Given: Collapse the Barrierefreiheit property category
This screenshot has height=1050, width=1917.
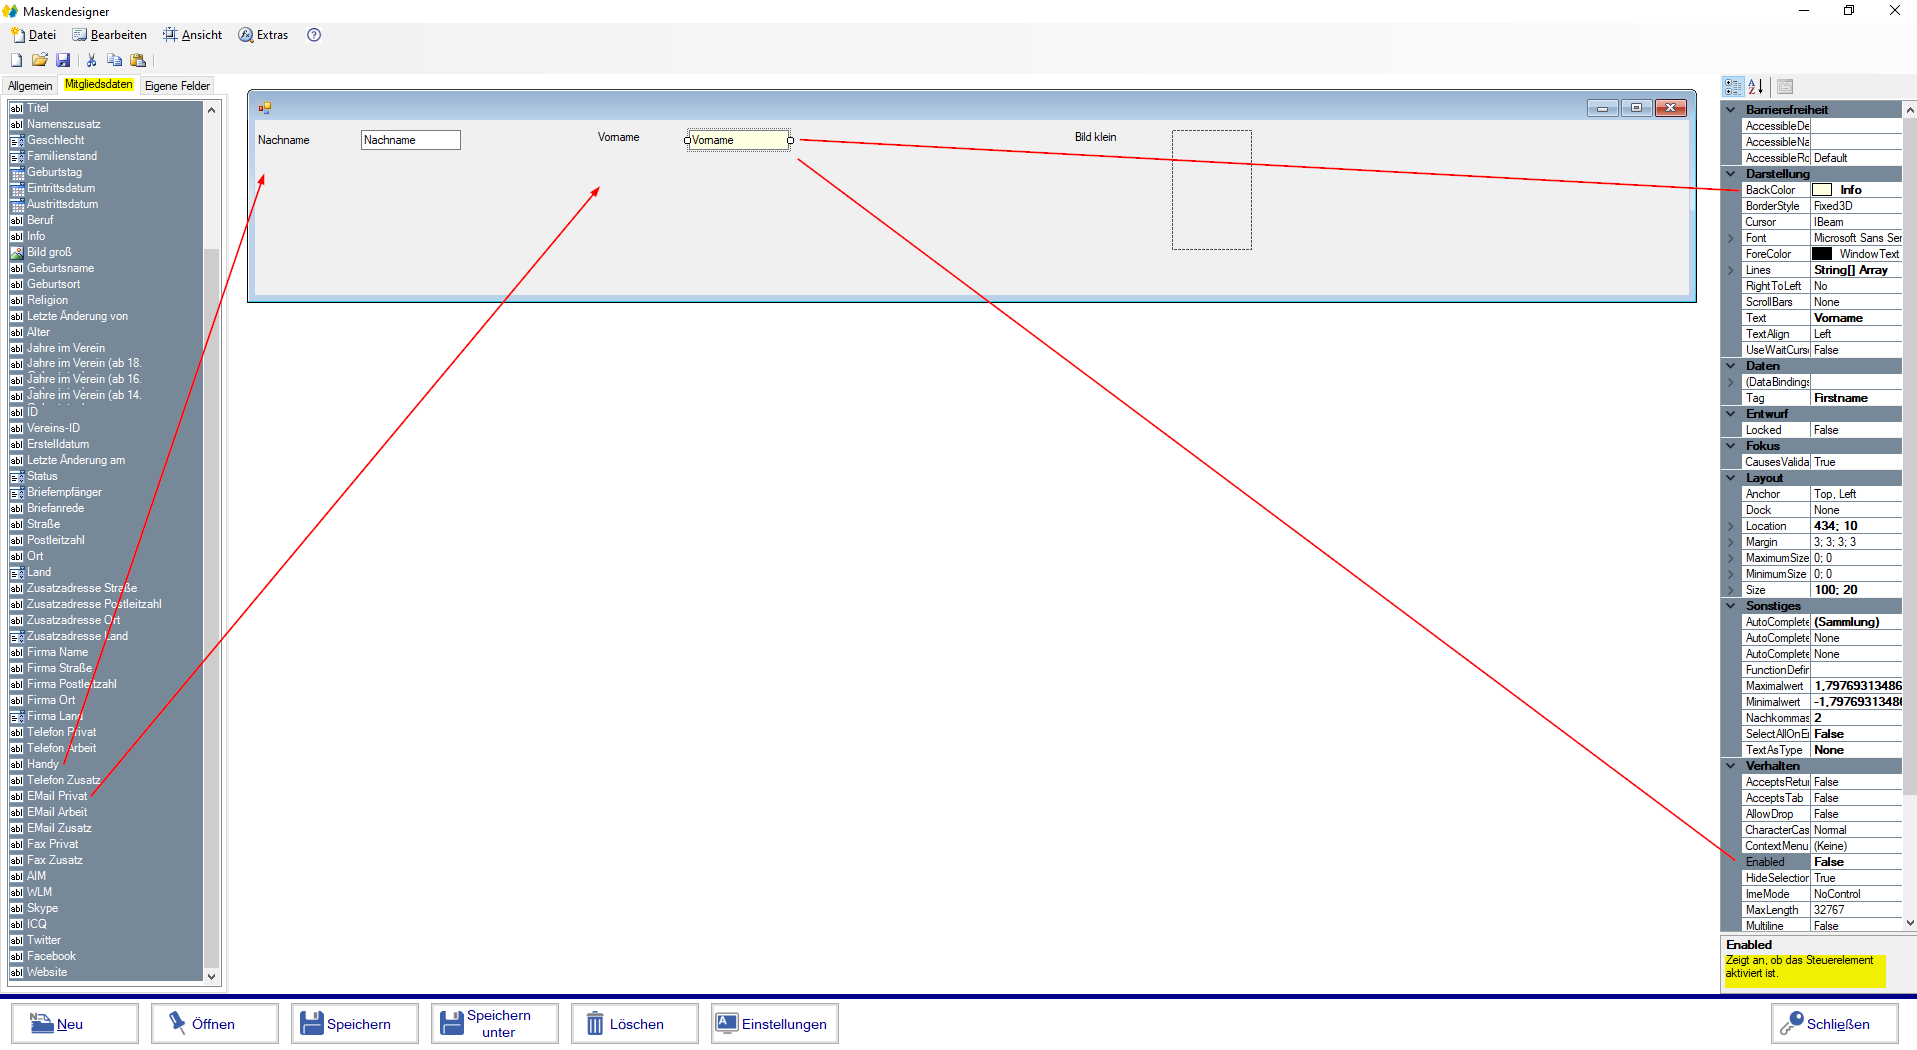Looking at the screenshot, I should tap(1731, 110).
